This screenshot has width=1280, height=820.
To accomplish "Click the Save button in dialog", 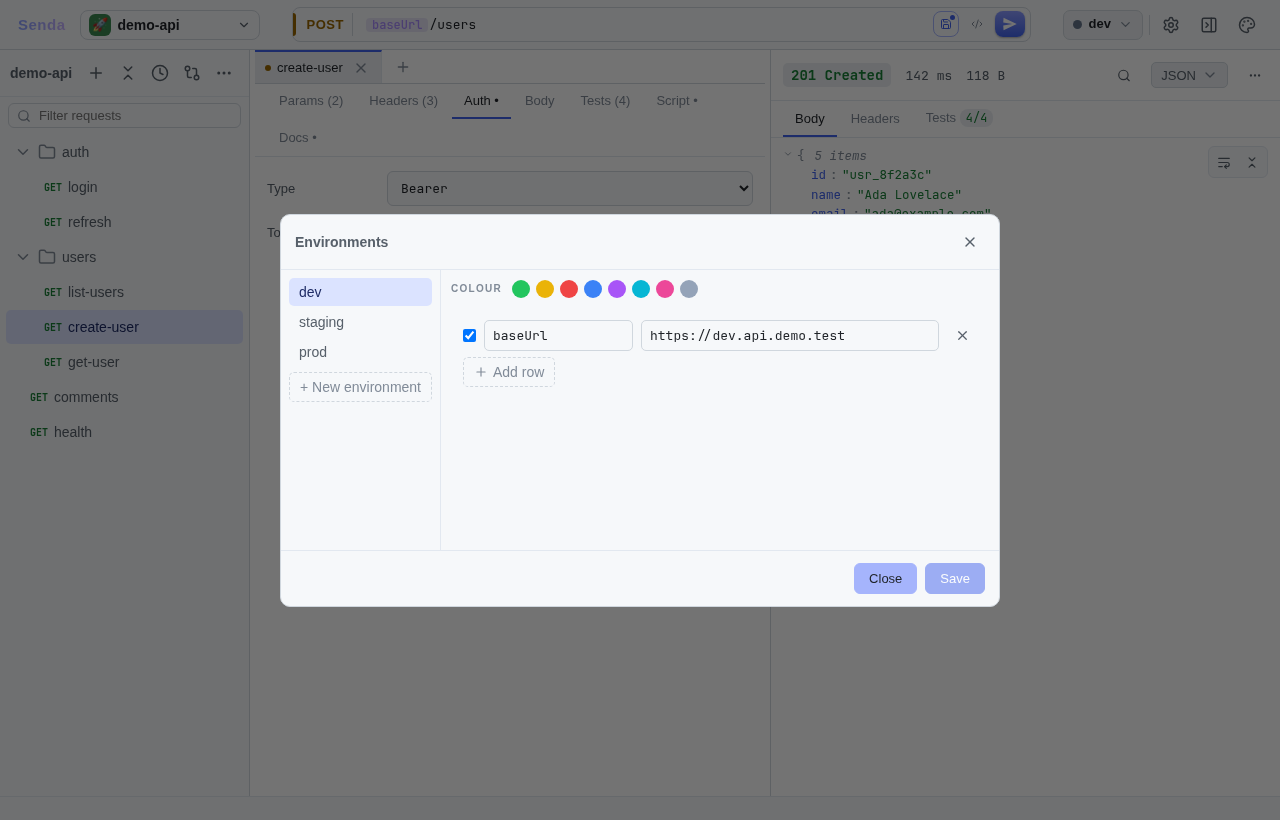I will click(955, 578).
